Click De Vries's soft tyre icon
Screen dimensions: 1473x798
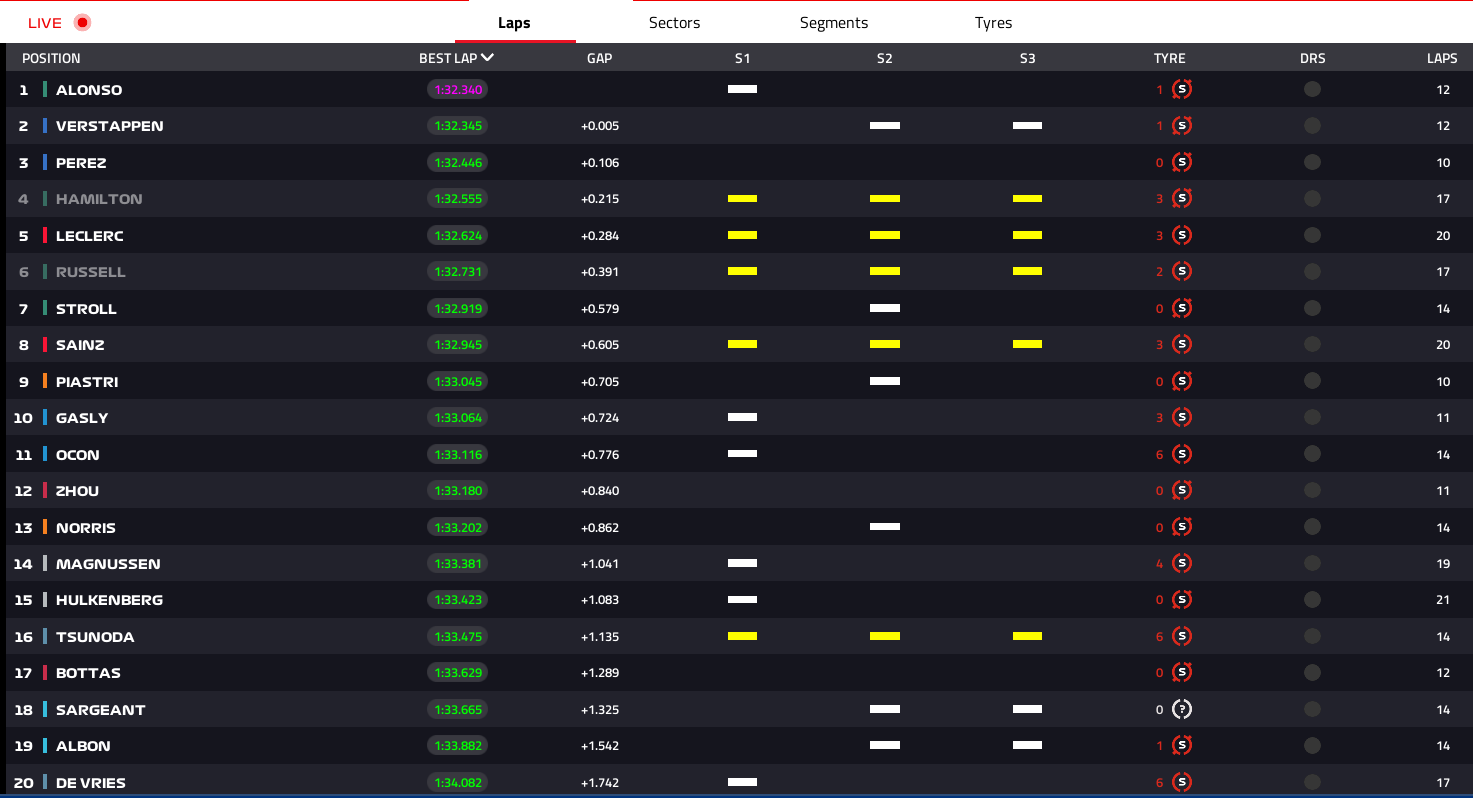coord(1182,783)
